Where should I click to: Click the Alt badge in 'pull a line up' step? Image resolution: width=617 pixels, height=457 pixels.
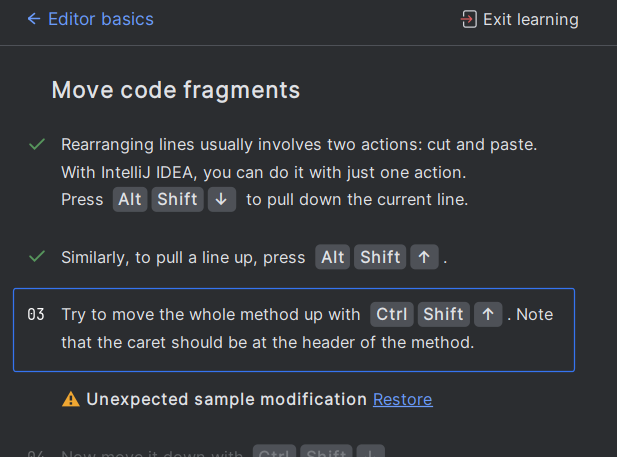coord(333,257)
